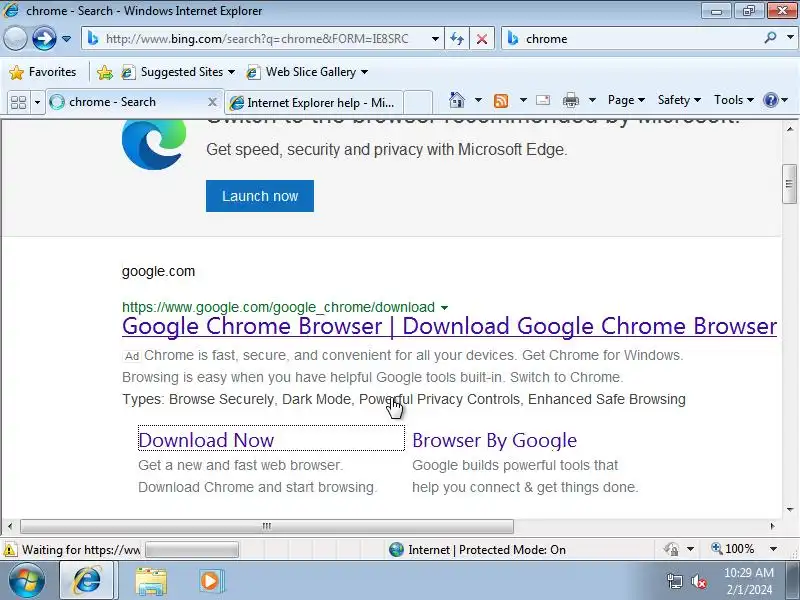Image resolution: width=800 pixels, height=600 pixels.
Task: Click the Browser By Google link
Action: pyautogui.click(x=494, y=440)
